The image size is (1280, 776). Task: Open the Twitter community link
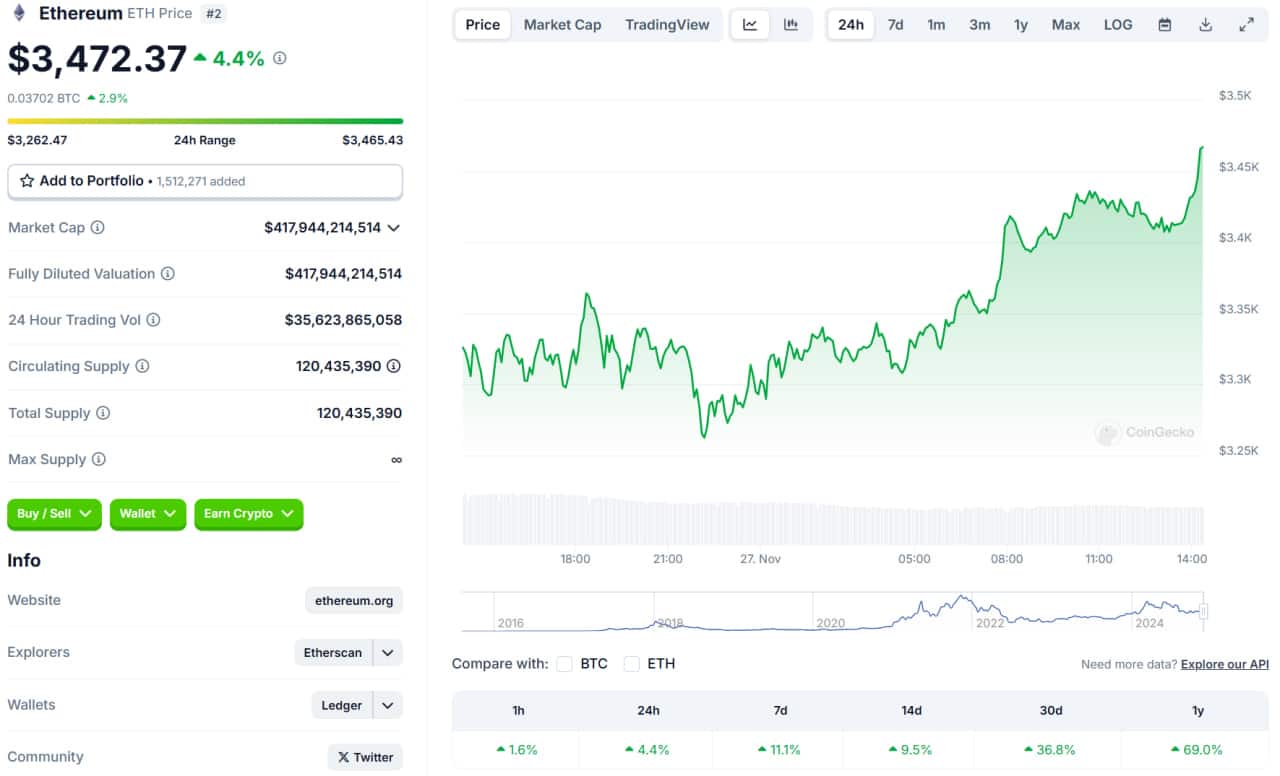pyautogui.click(x=365, y=757)
